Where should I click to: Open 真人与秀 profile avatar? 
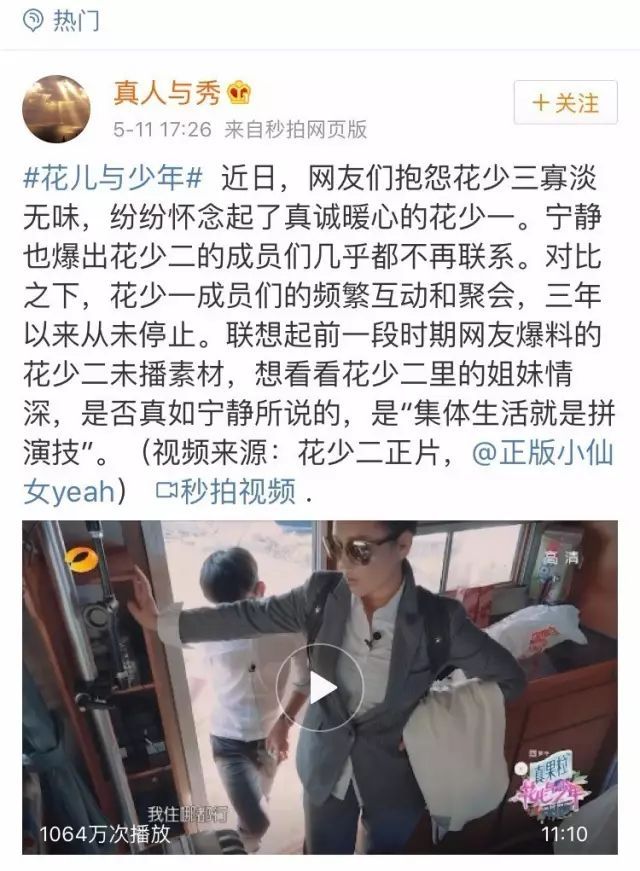pos(56,109)
